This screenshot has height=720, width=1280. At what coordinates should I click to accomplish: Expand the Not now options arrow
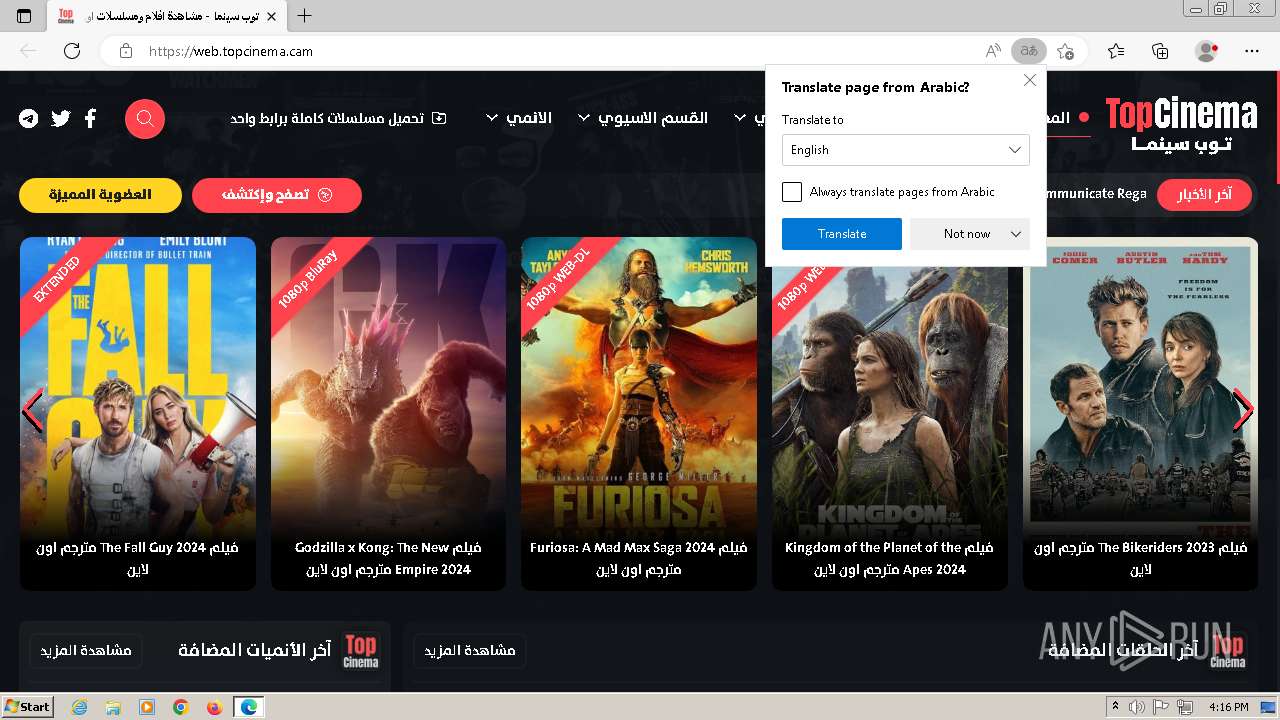tap(1016, 234)
